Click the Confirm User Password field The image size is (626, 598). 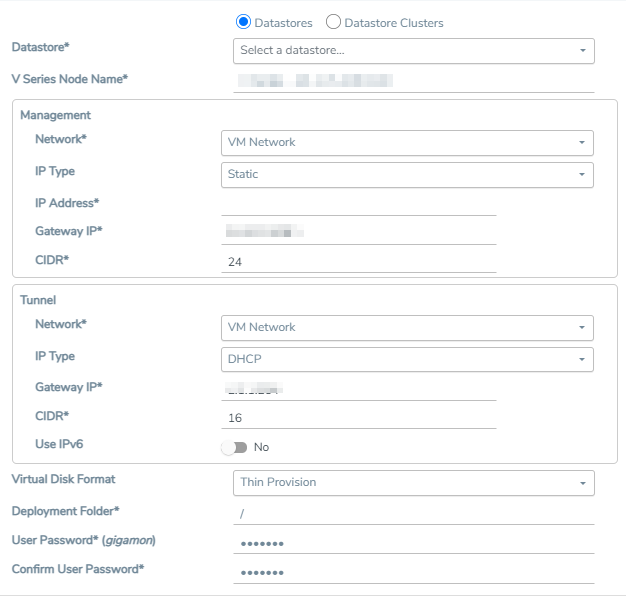click(x=414, y=572)
